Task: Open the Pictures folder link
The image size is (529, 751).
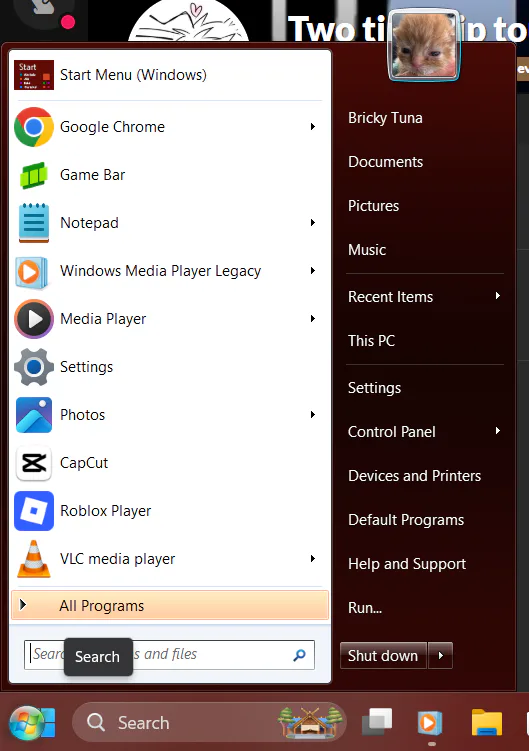Action: click(x=373, y=206)
